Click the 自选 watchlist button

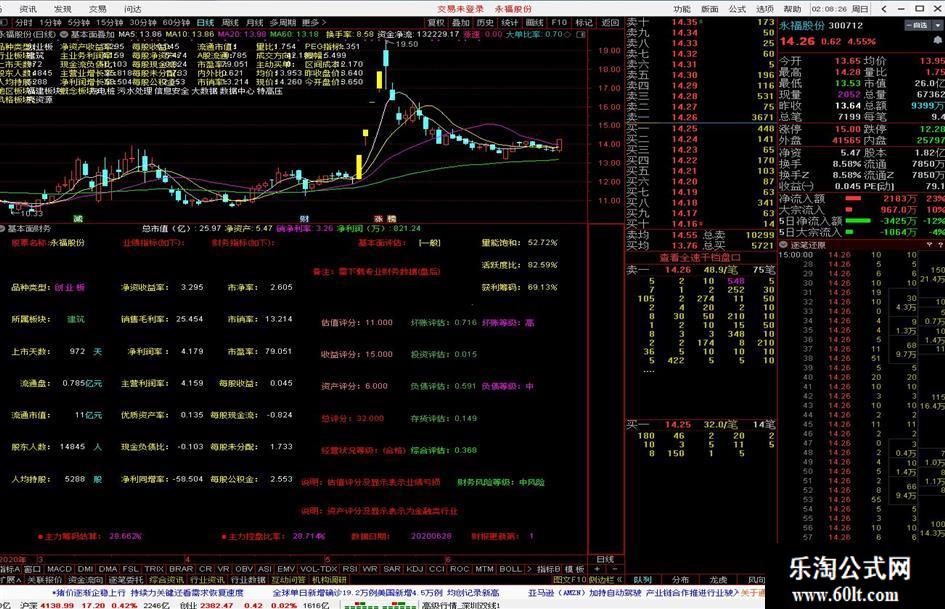(x=918, y=25)
